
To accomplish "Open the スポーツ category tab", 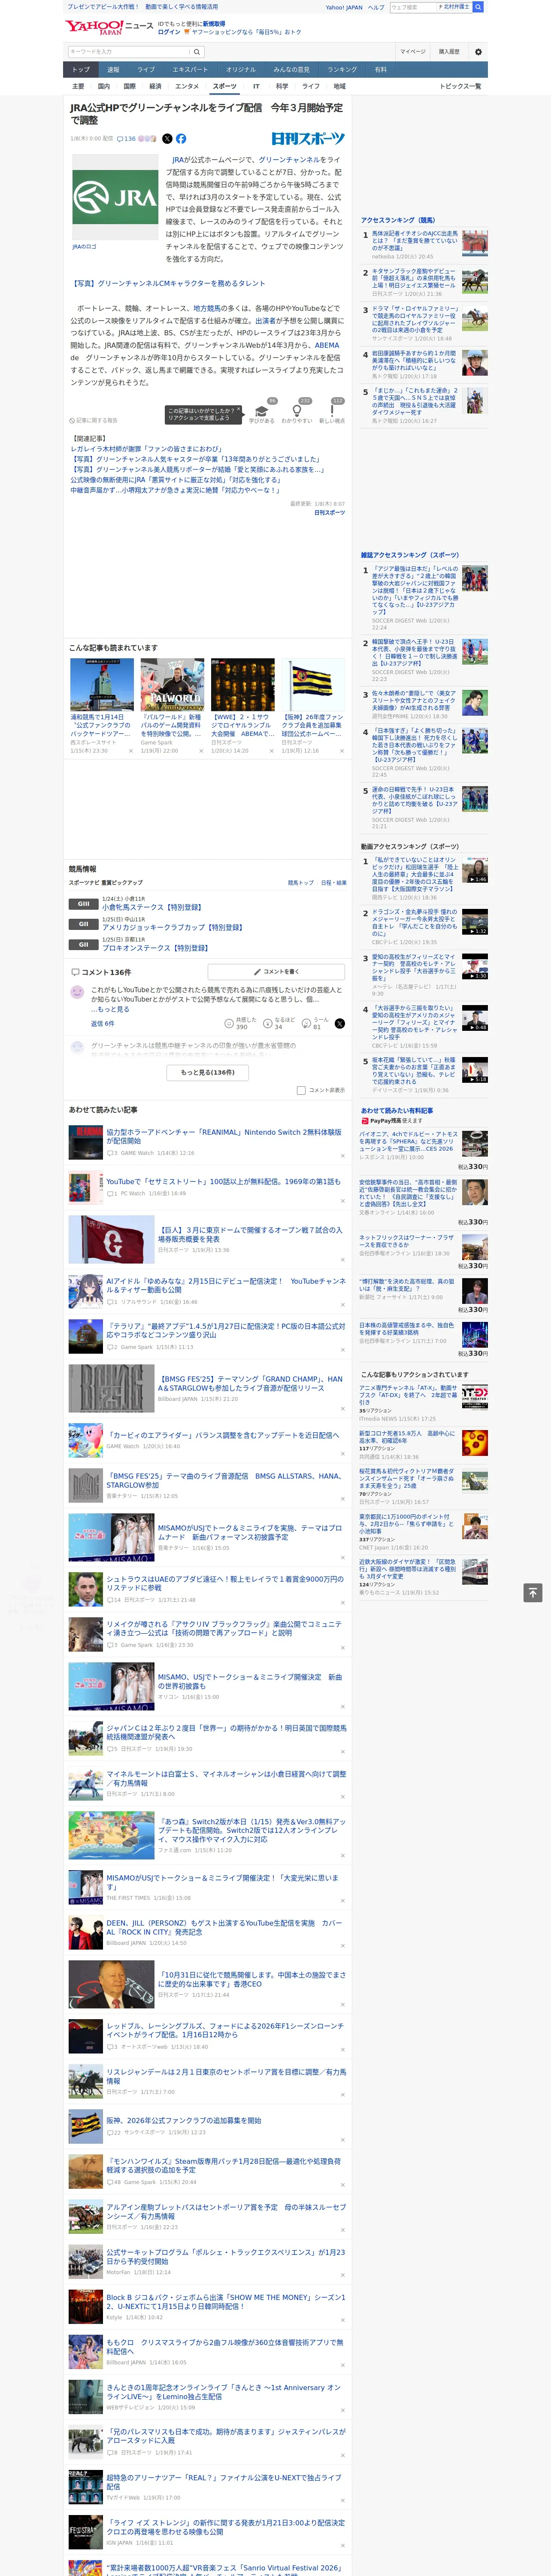I will (225, 86).
